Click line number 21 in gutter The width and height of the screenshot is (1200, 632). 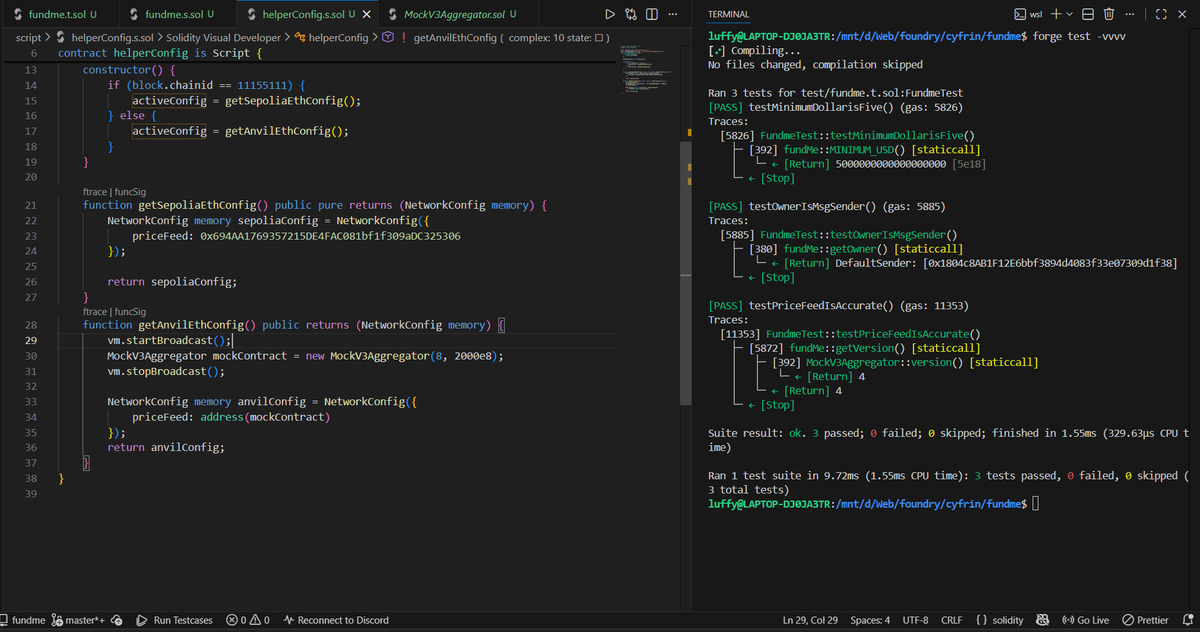30,205
